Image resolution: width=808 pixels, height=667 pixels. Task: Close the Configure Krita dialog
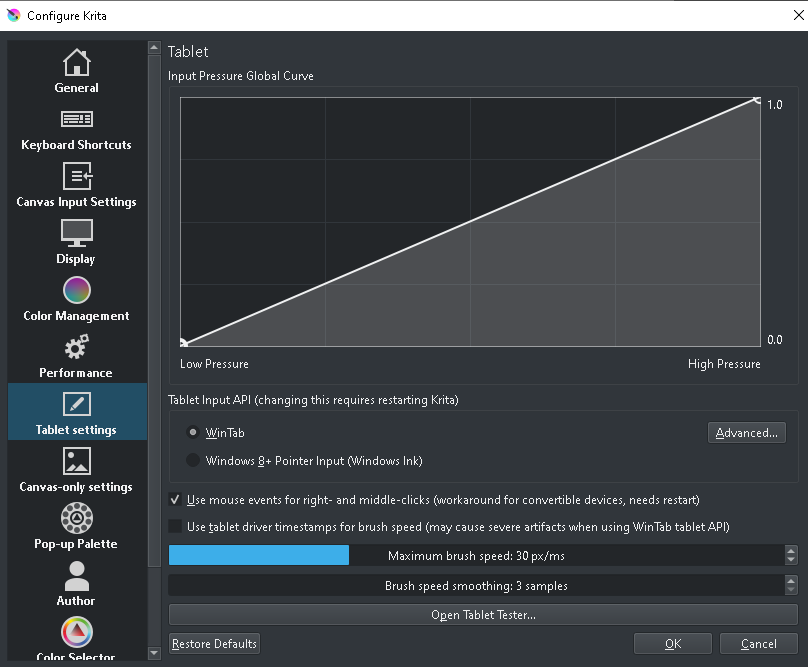click(x=798, y=15)
